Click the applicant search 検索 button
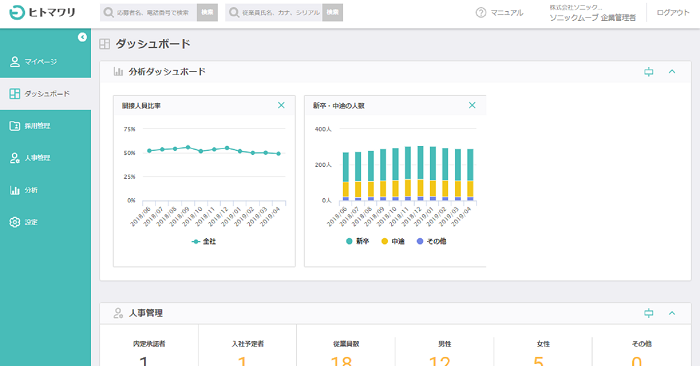 [x=207, y=12]
